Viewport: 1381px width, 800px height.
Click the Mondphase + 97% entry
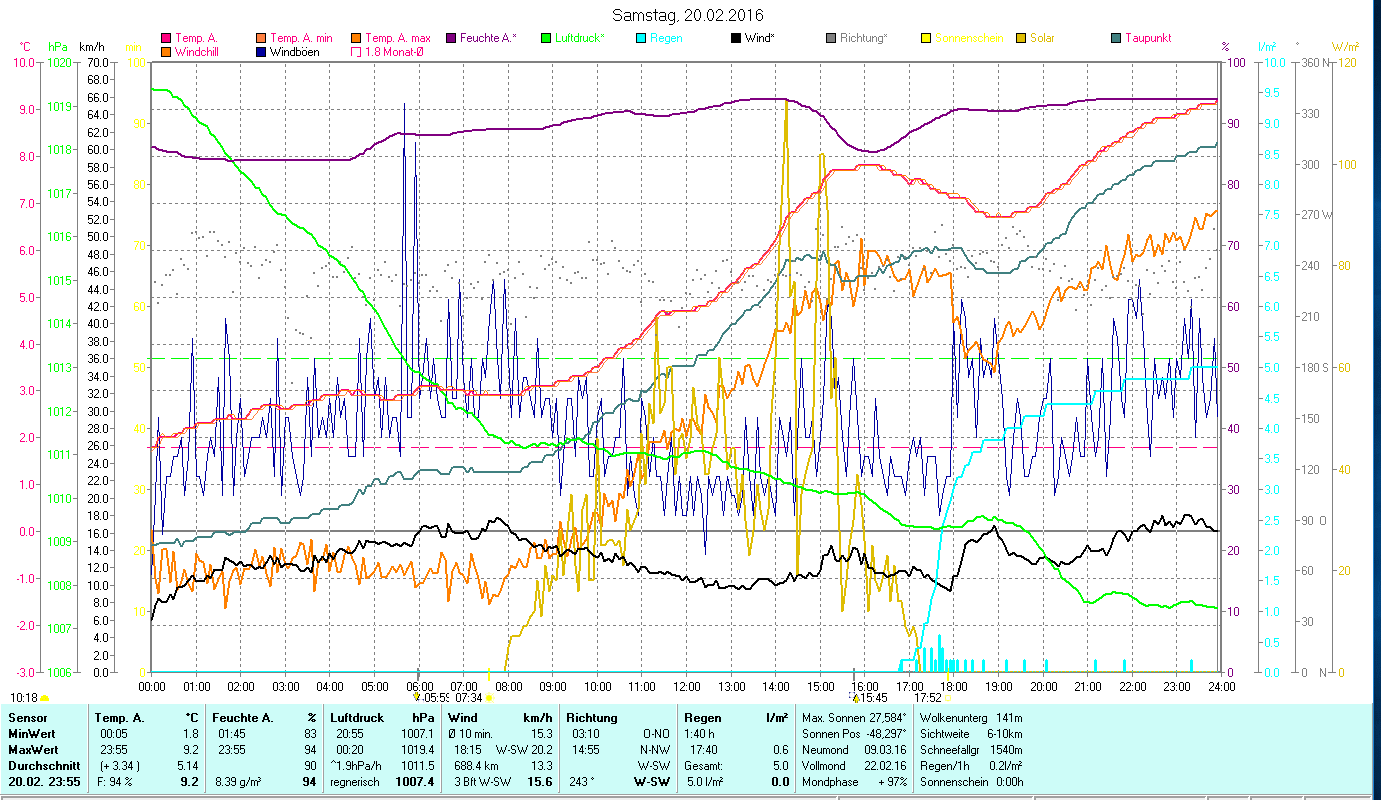tap(854, 782)
